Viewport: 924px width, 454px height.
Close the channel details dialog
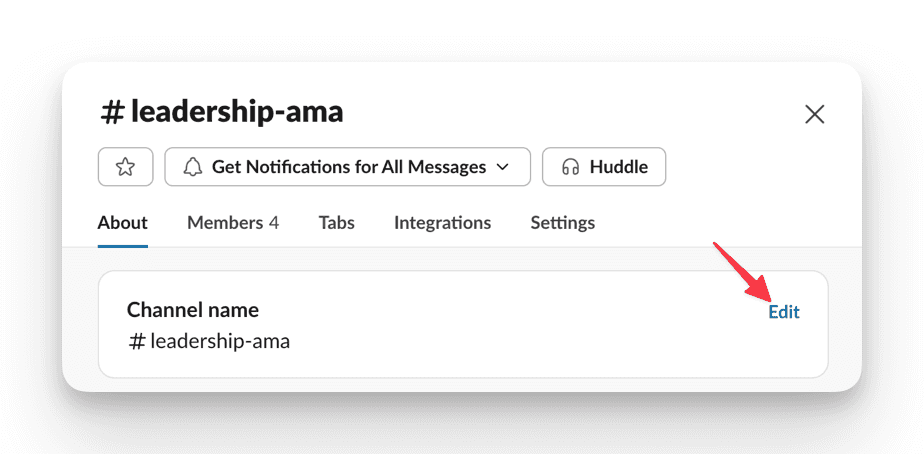[x=814, y=114]
